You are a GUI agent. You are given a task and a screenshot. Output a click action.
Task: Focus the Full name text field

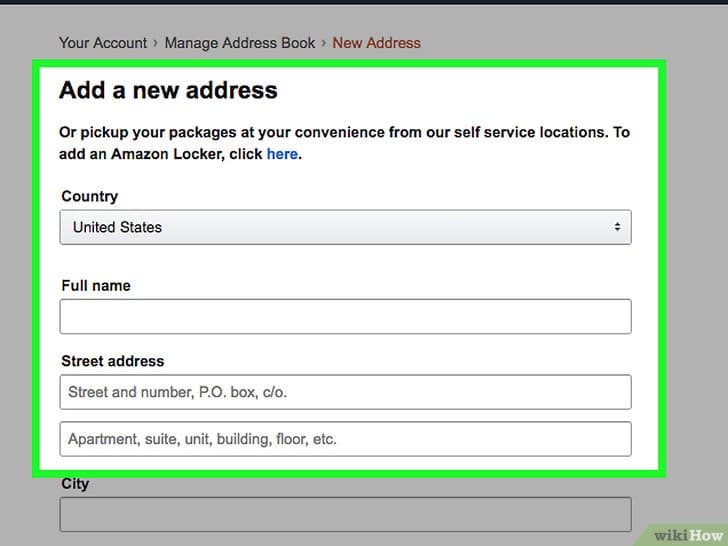pyautogui.click(x=345, y=316)
